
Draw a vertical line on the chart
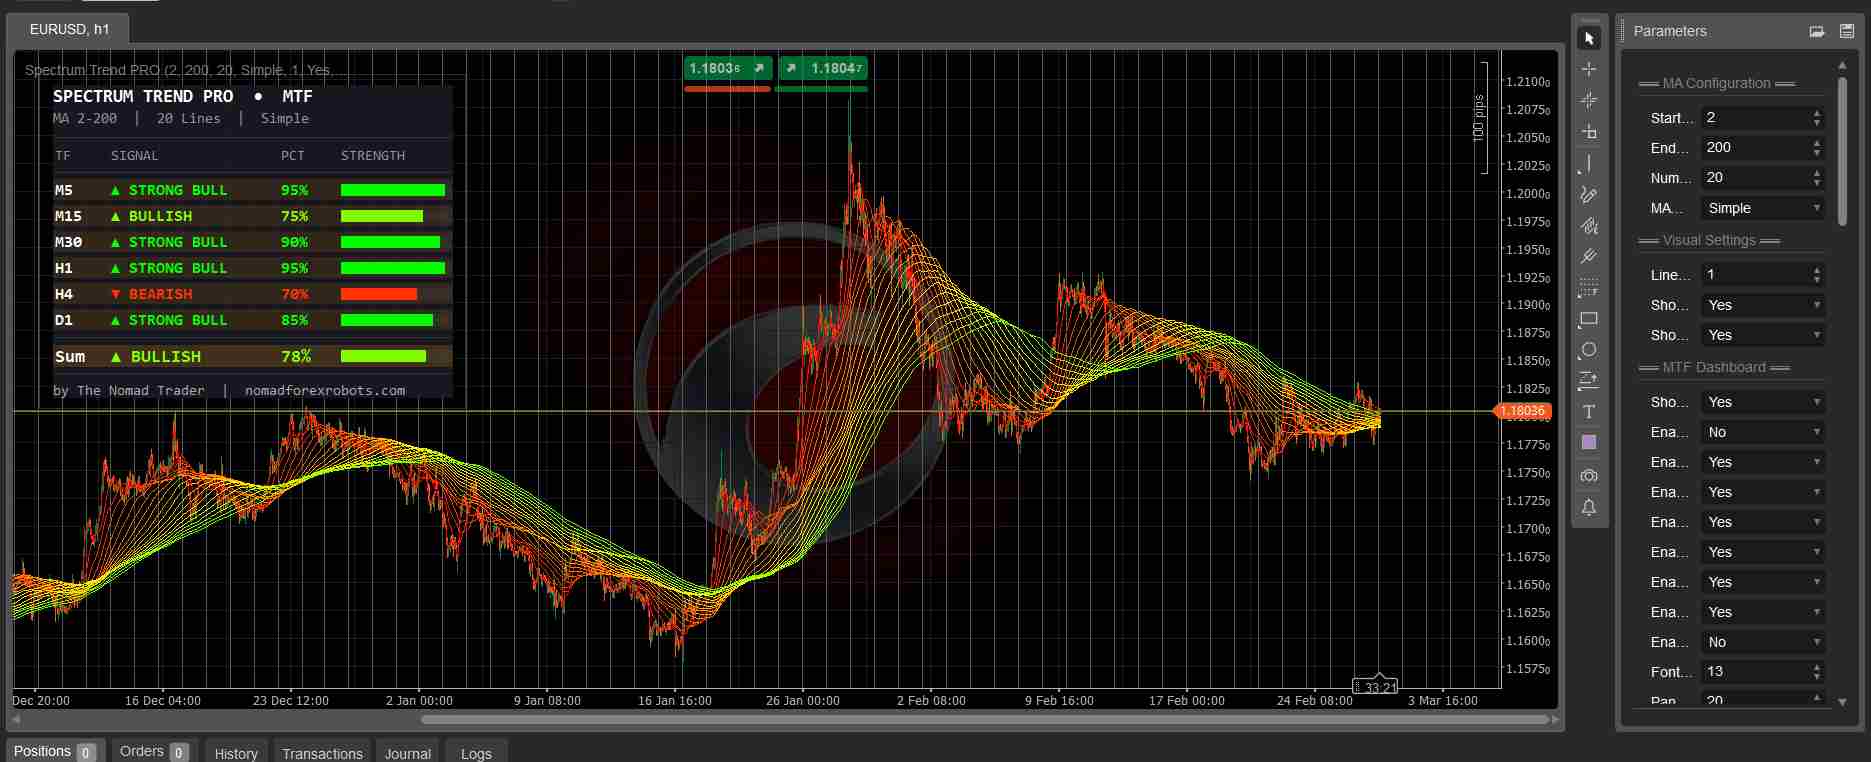click(1589, 163)
